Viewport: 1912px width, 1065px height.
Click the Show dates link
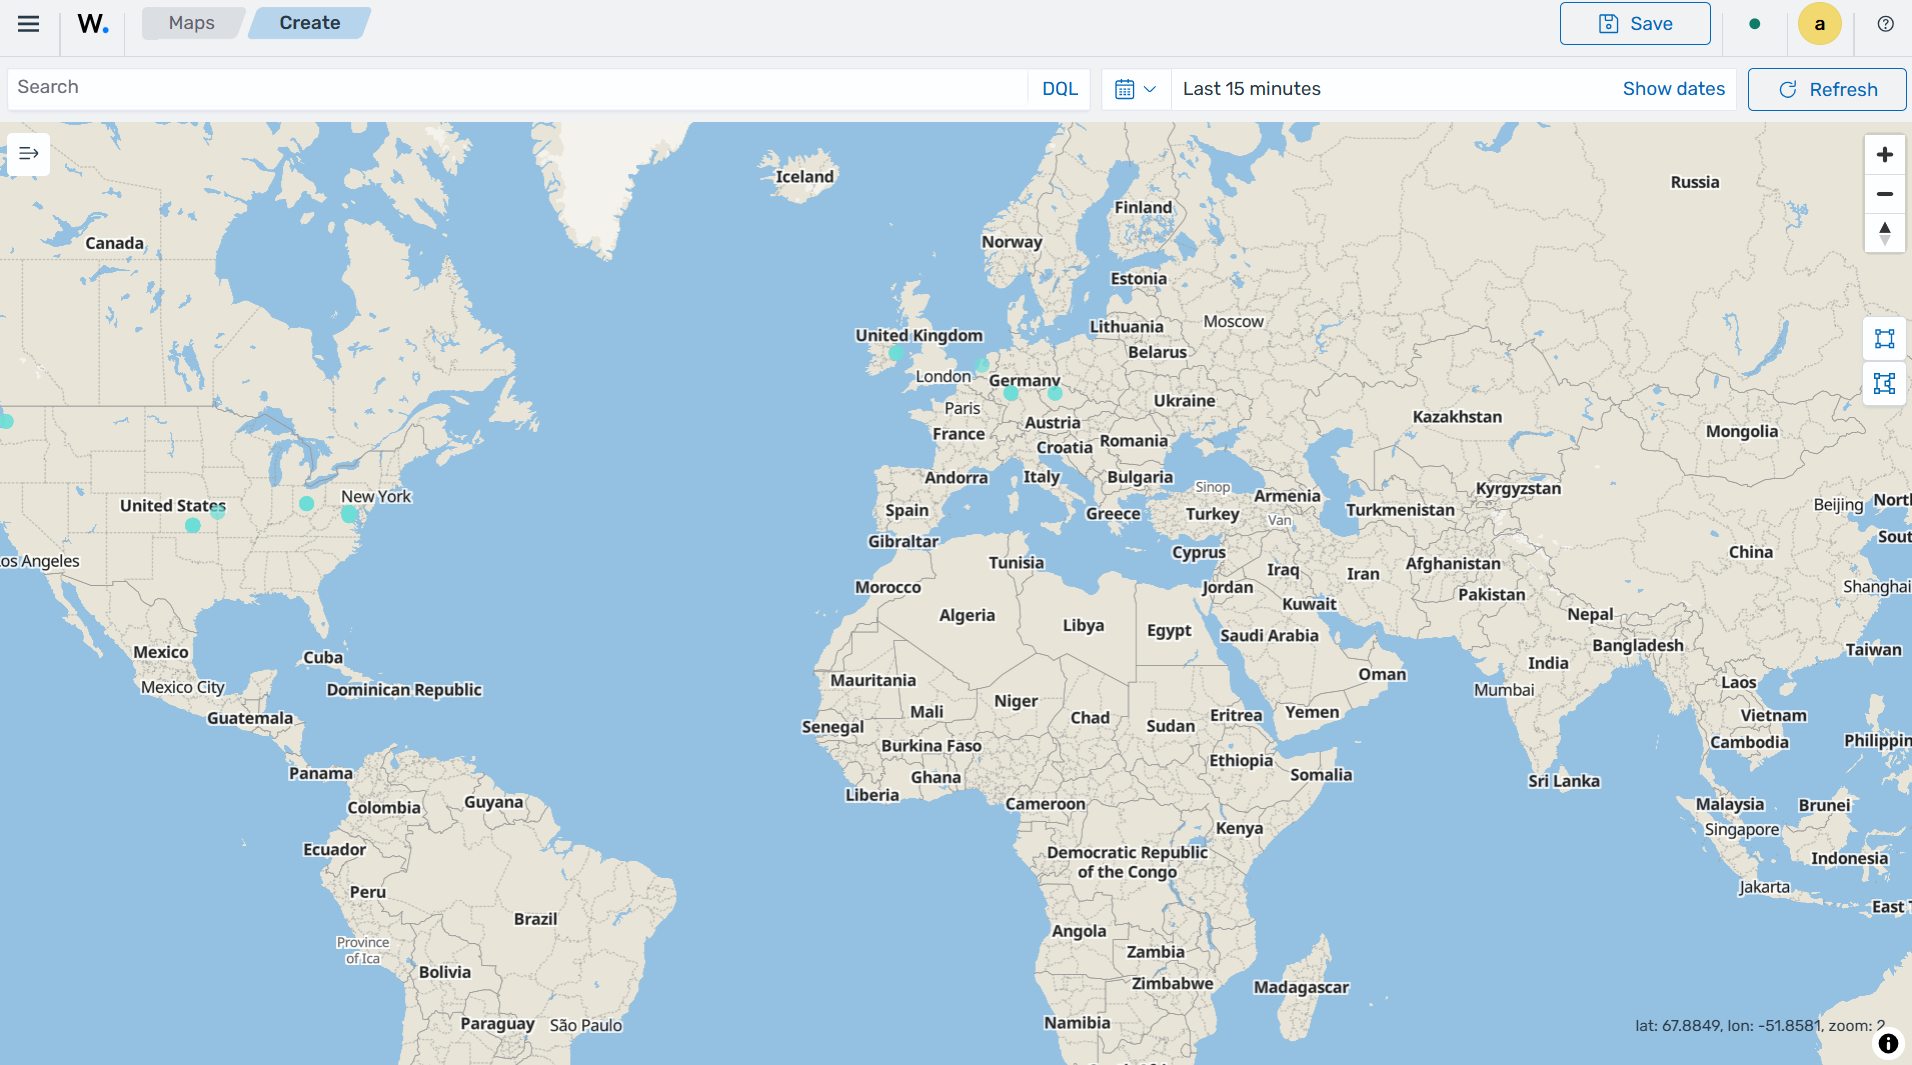click(1673, 89)
